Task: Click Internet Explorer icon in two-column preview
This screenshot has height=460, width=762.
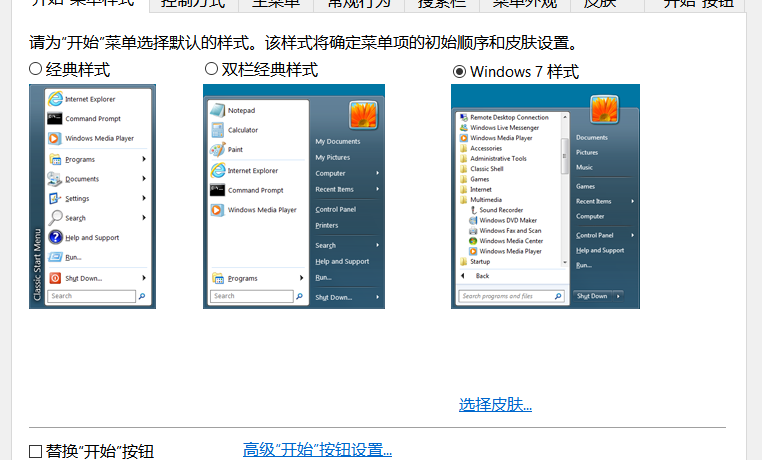Action: (x=218, y=170)
